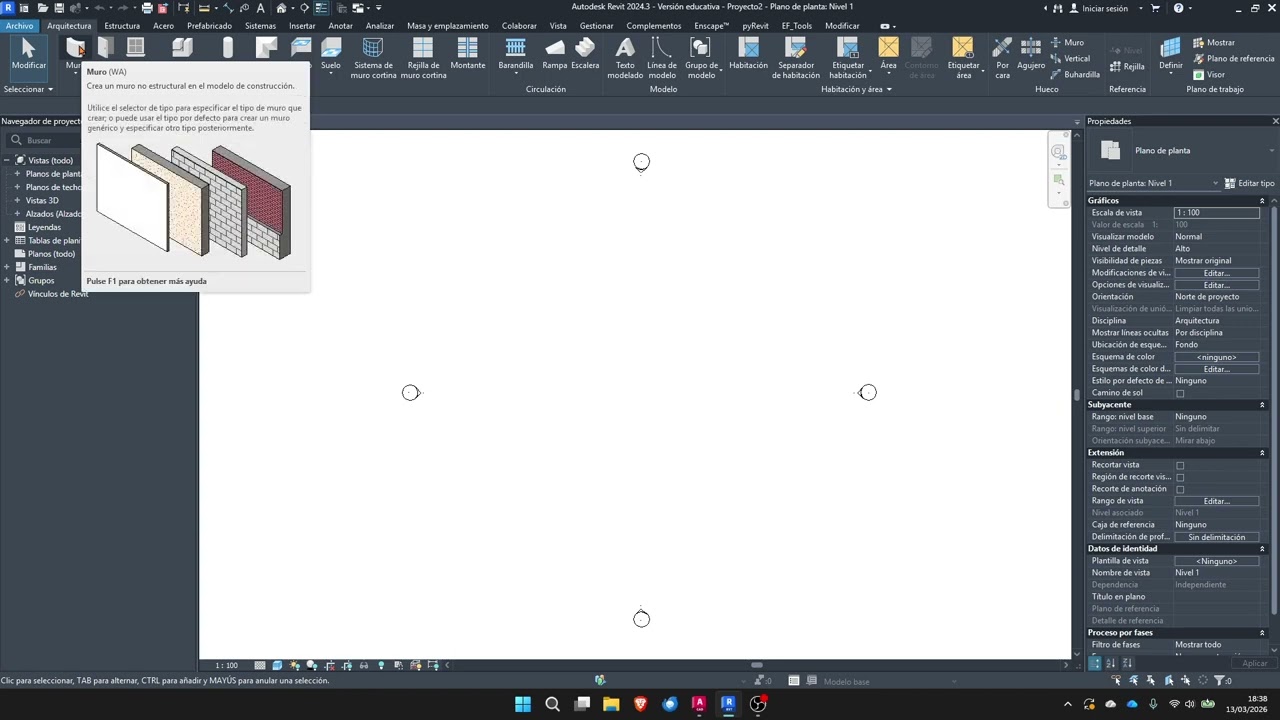The image size is (1280, 720).
Task: Switch to the Vista ribbon tab
Action: 558,26
